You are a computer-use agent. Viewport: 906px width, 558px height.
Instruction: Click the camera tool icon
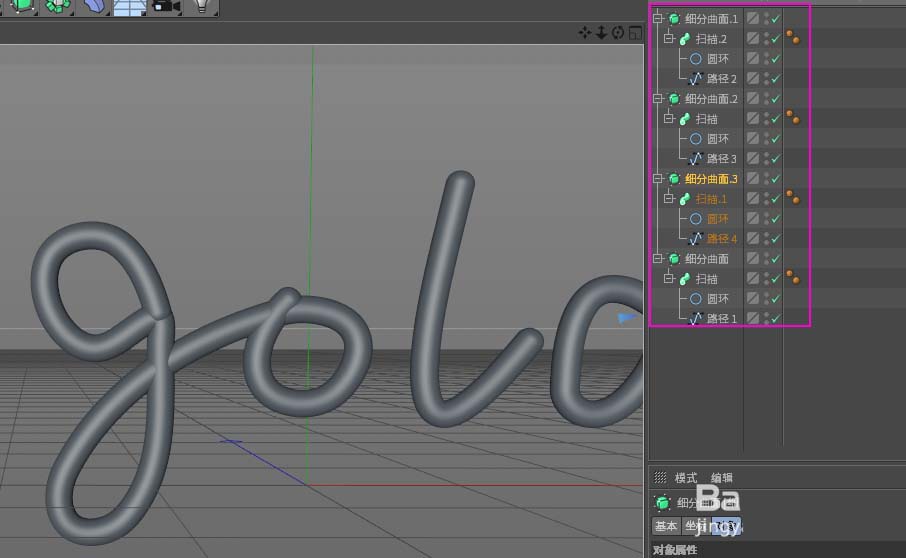tap(165, 7)
